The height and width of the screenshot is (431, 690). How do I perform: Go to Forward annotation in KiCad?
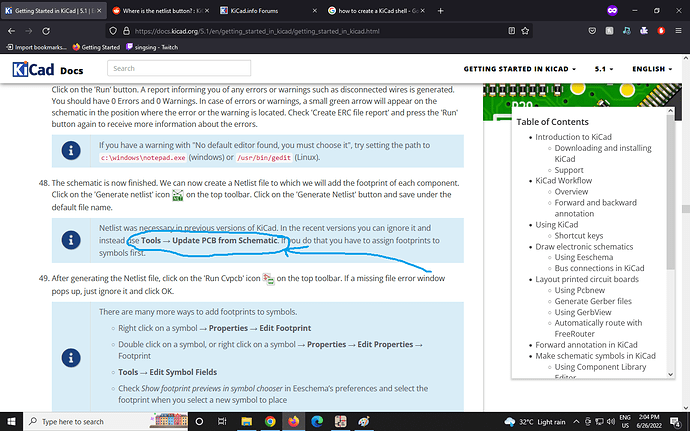tap(586, 345)
